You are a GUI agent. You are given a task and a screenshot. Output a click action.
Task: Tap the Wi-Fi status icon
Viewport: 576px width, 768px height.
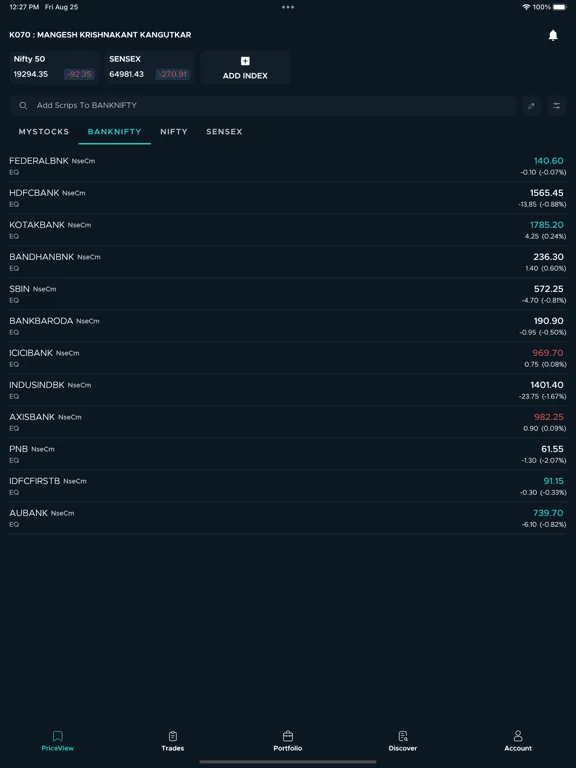coord(527,7)
